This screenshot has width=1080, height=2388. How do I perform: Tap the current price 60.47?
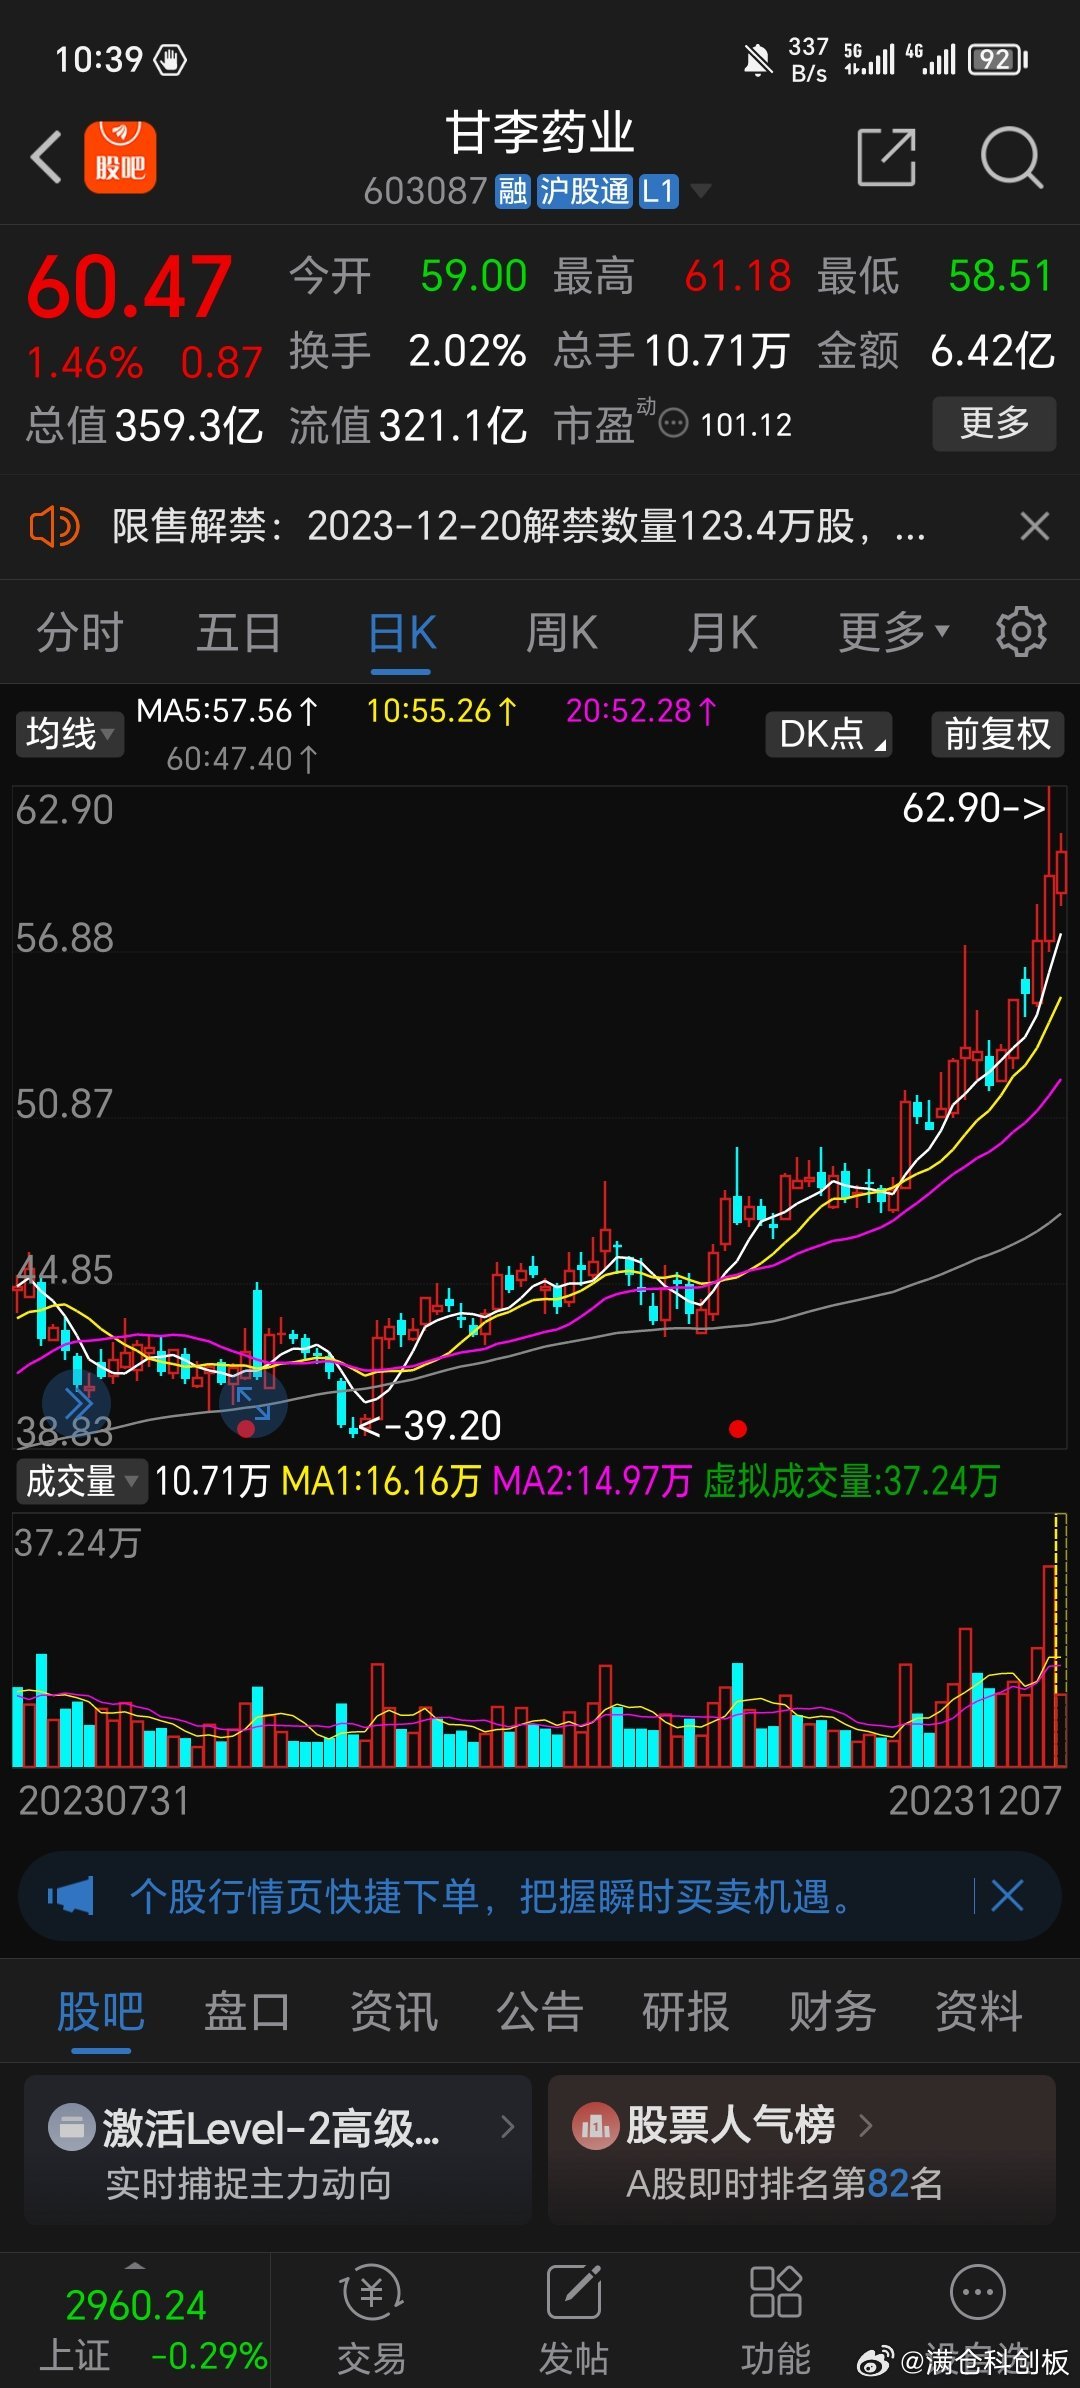pos(129,288)
